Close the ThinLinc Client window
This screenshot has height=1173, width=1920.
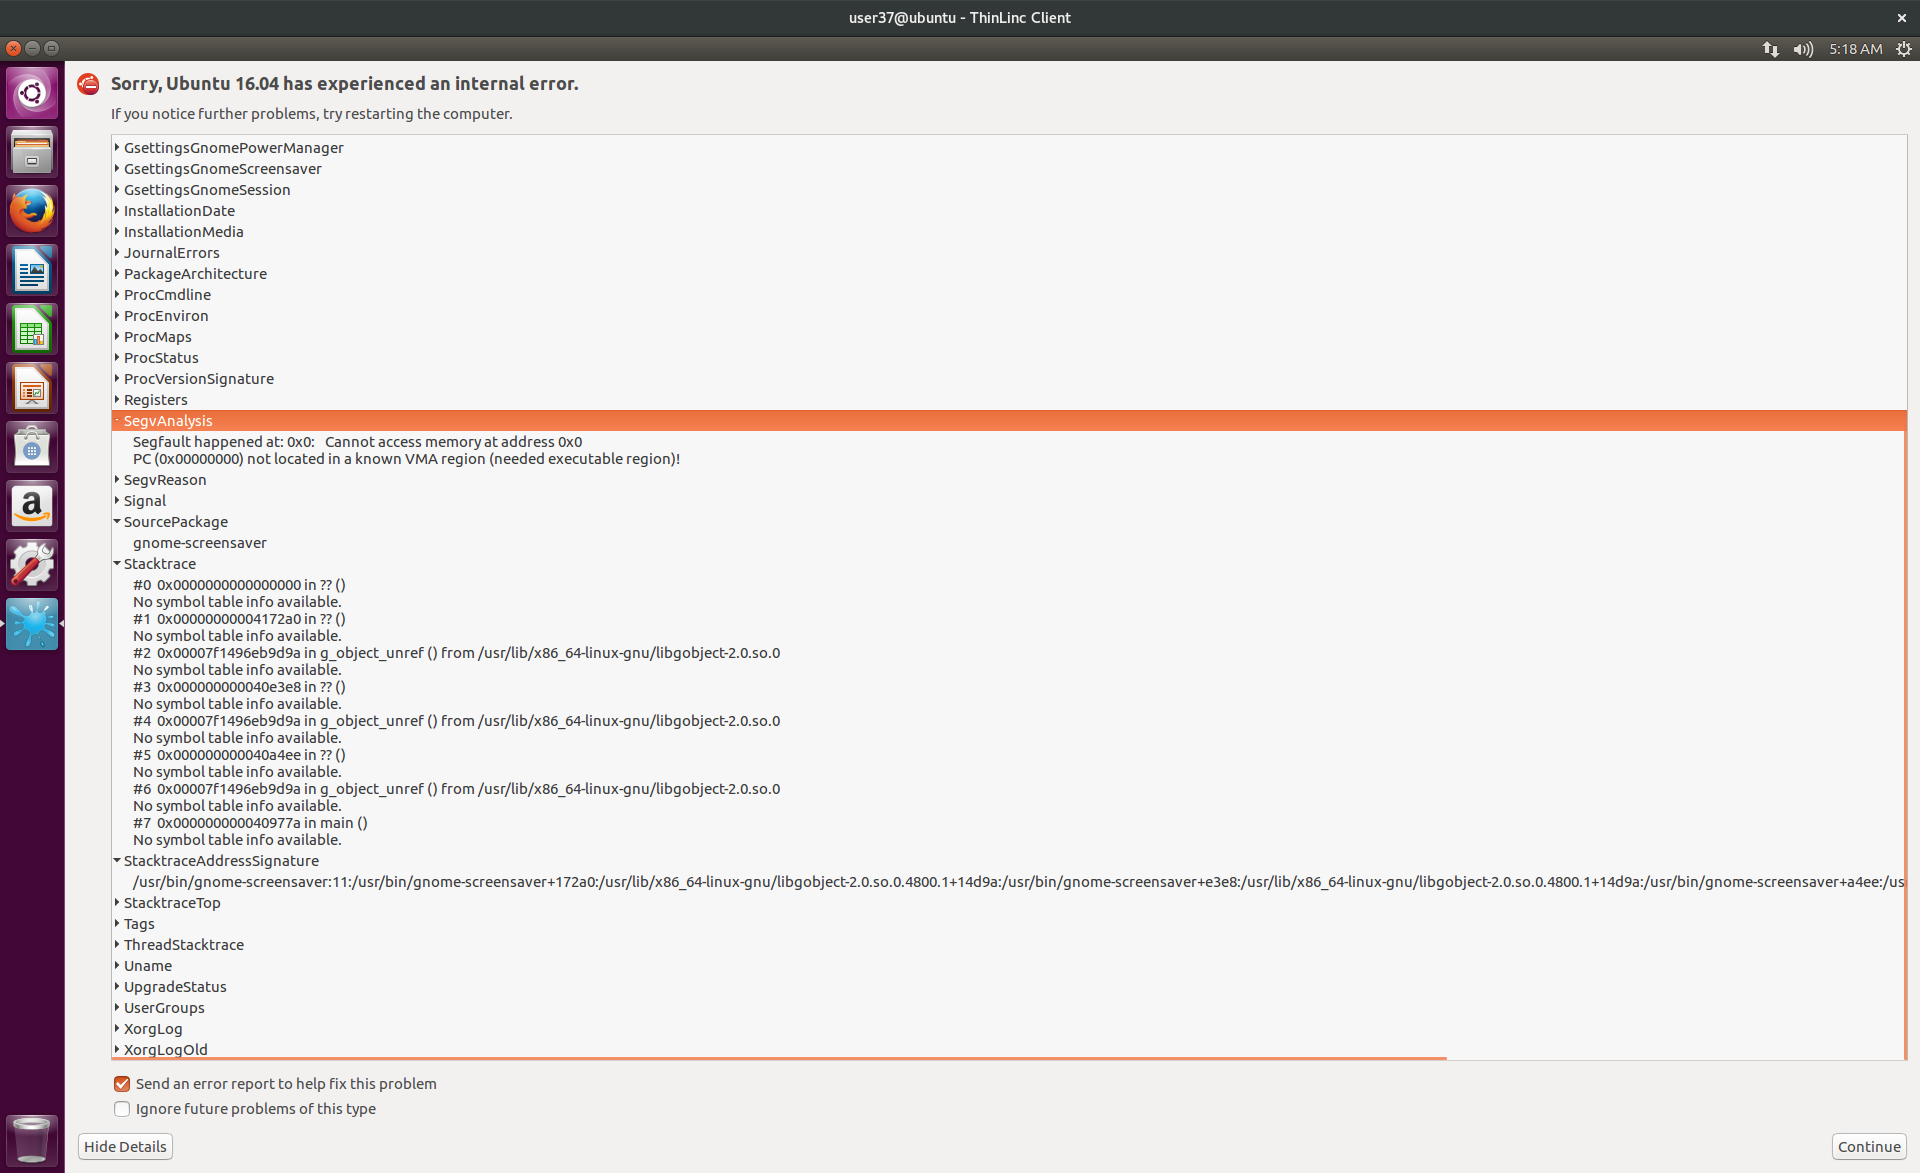pos(1902,18)
